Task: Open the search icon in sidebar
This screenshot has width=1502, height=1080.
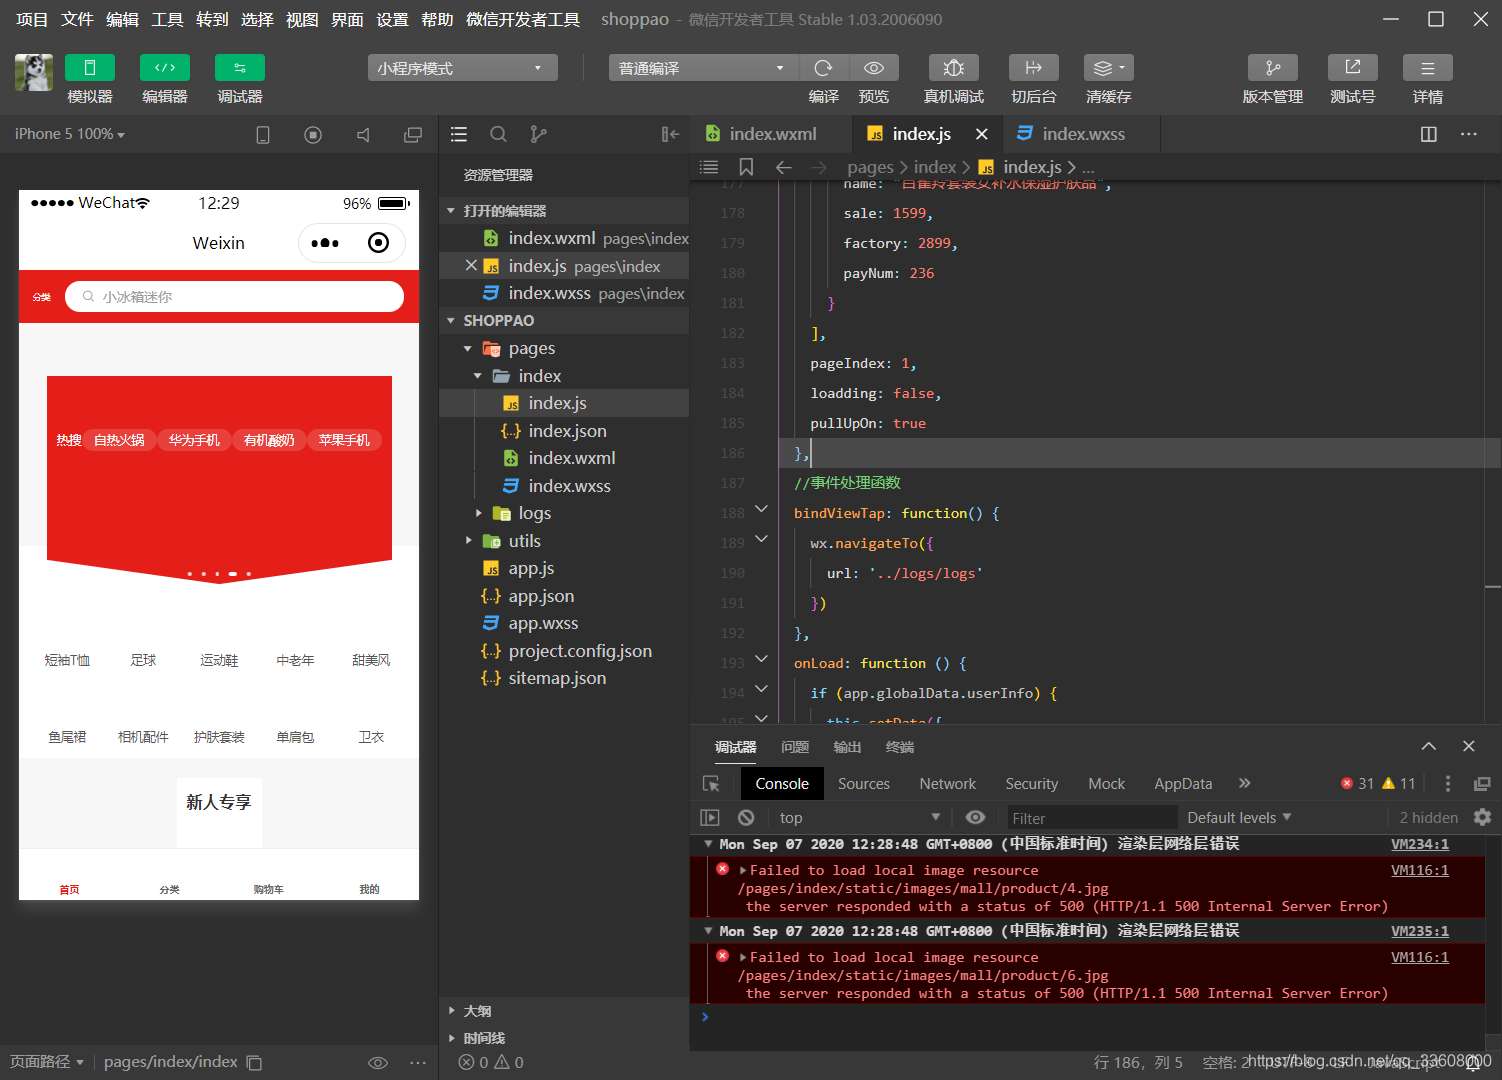Action: tap(498, 134)
